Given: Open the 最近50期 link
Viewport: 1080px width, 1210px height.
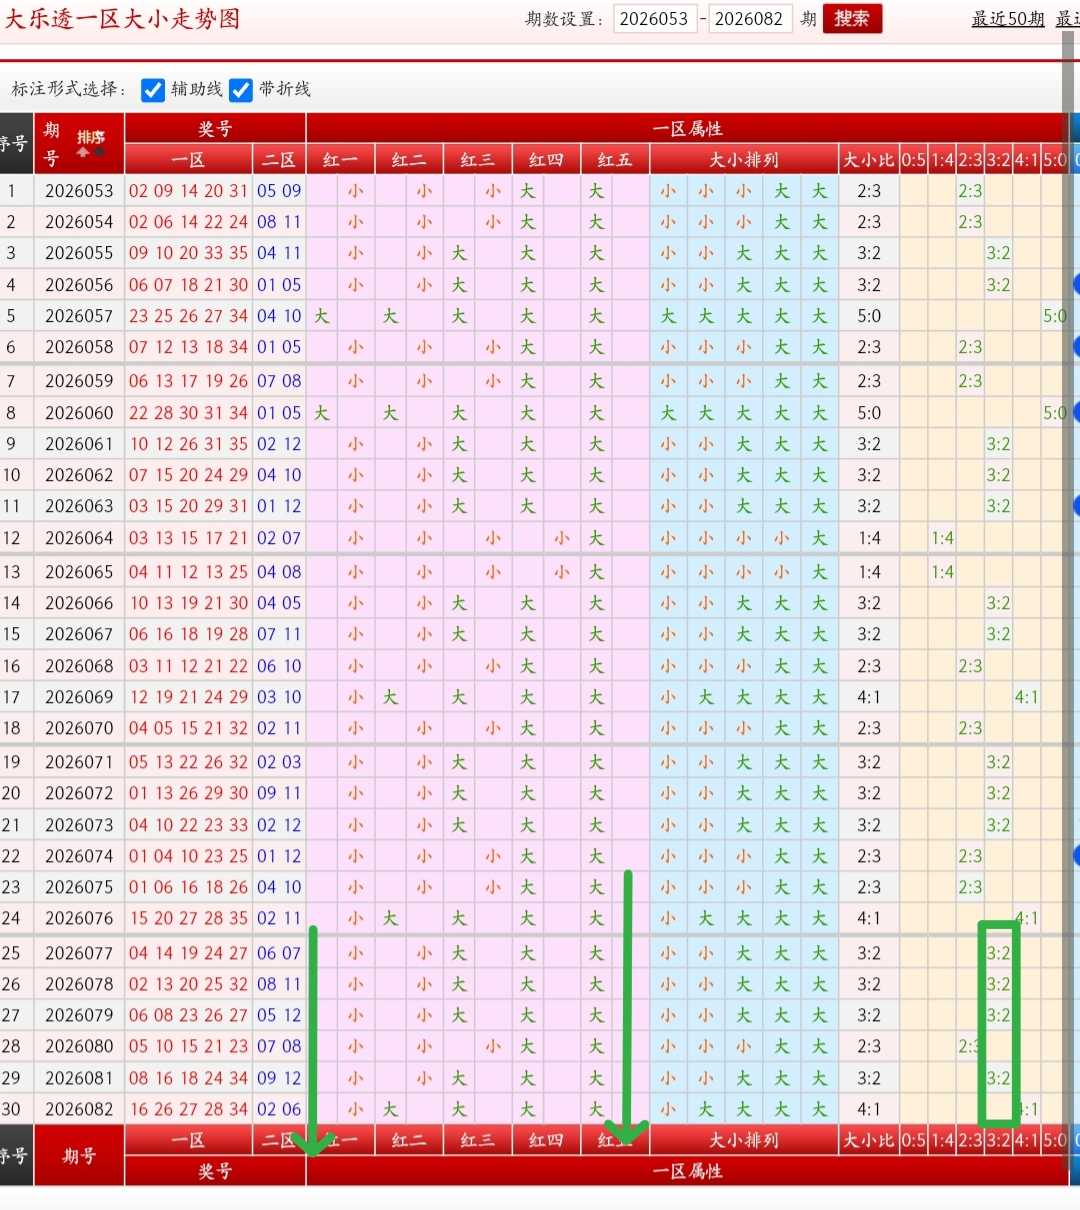Looking at the screenshot, I should click(x=1008, y=19).
